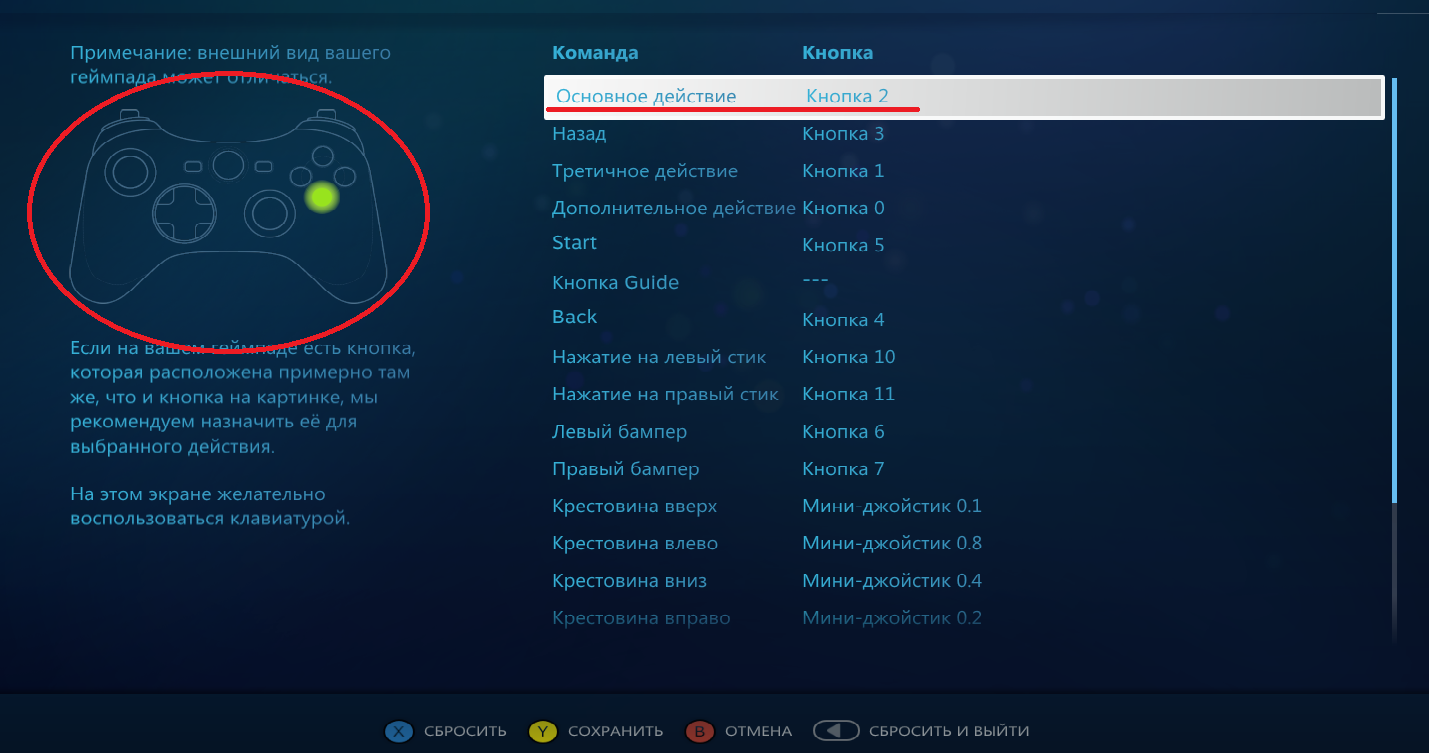This screenshot has width=1429, height=753.
Task: Click Мини-джойстик 0.4 binding value
Action: point(892,581)
